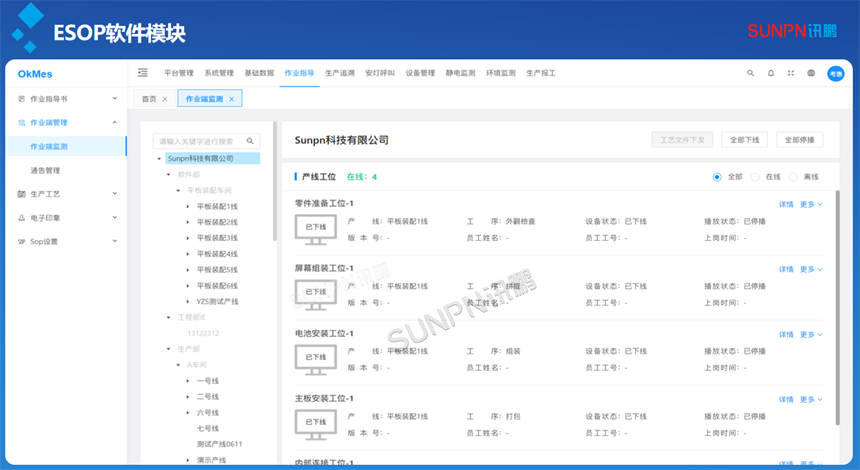The height and width of the screenshot is (470, 860).
Task: Select 通告管理 in the sidebar
Action: (x=45, y=171)
